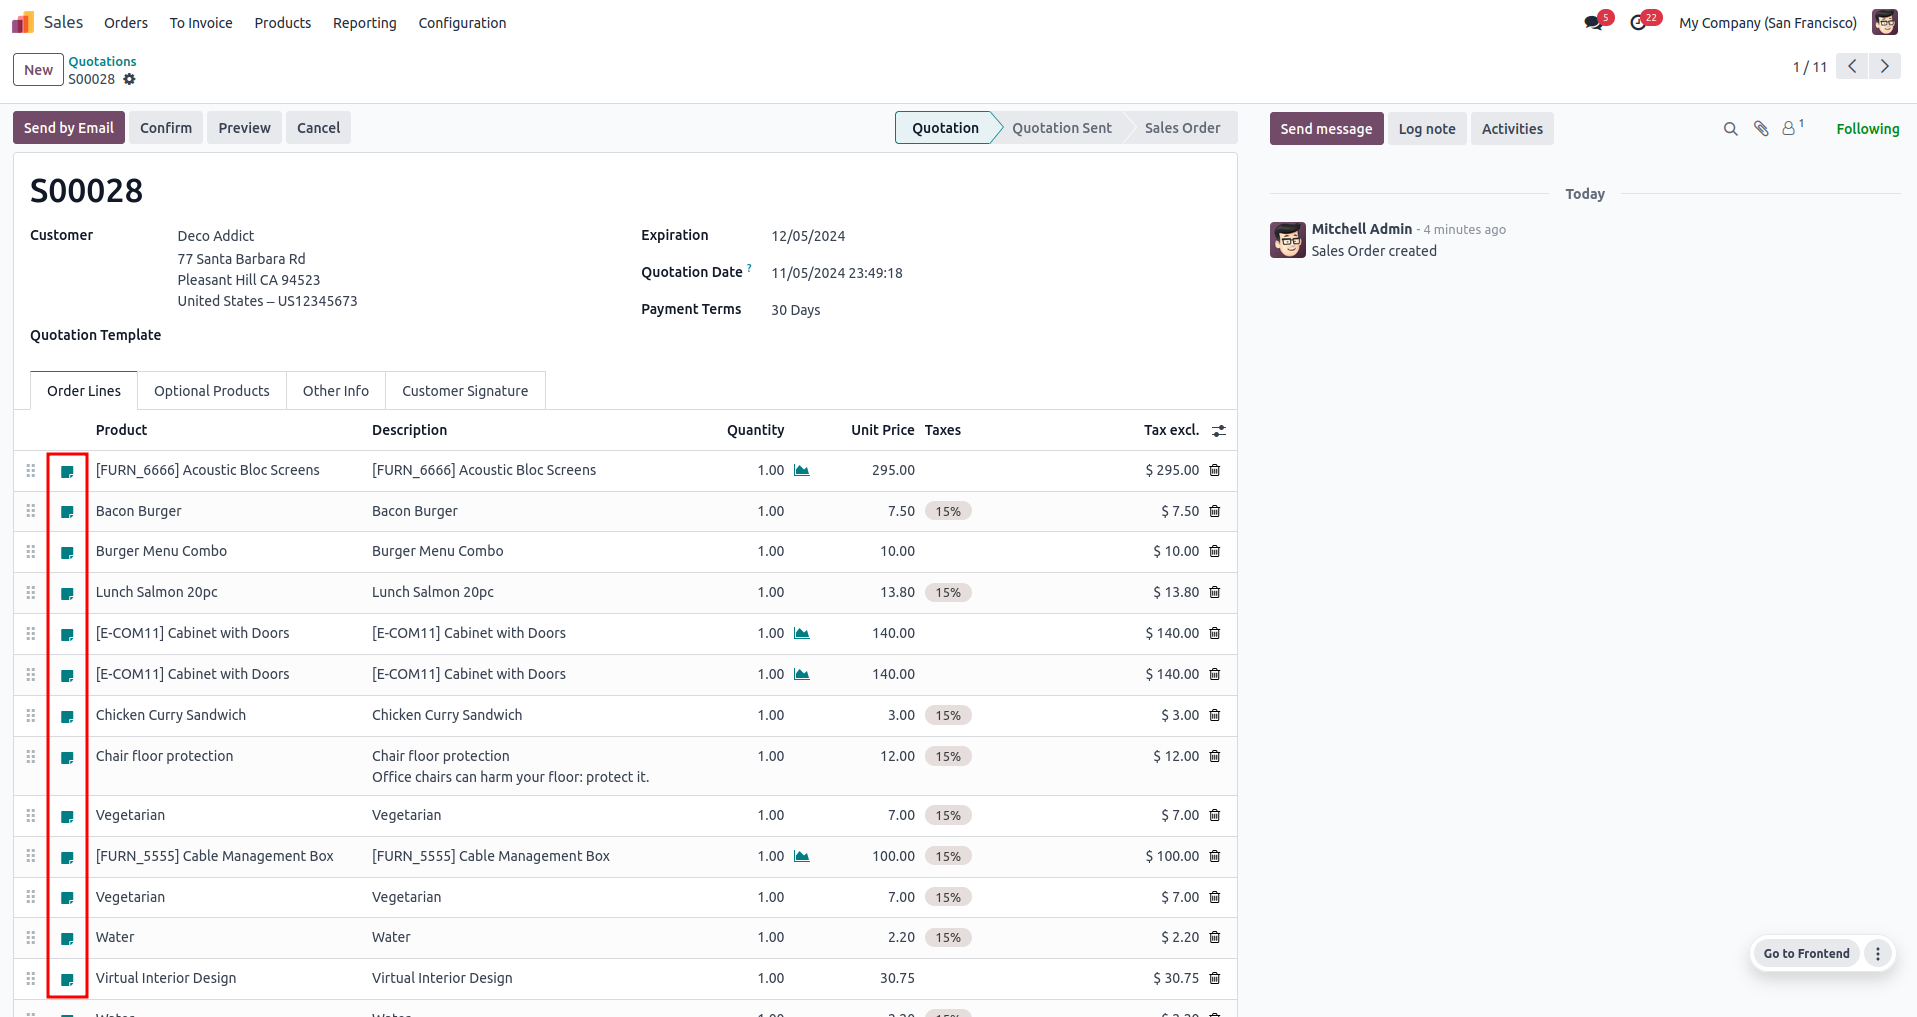Click the gear icon next to S00028
This screenshot has height=1017, width=1917.
129,79
